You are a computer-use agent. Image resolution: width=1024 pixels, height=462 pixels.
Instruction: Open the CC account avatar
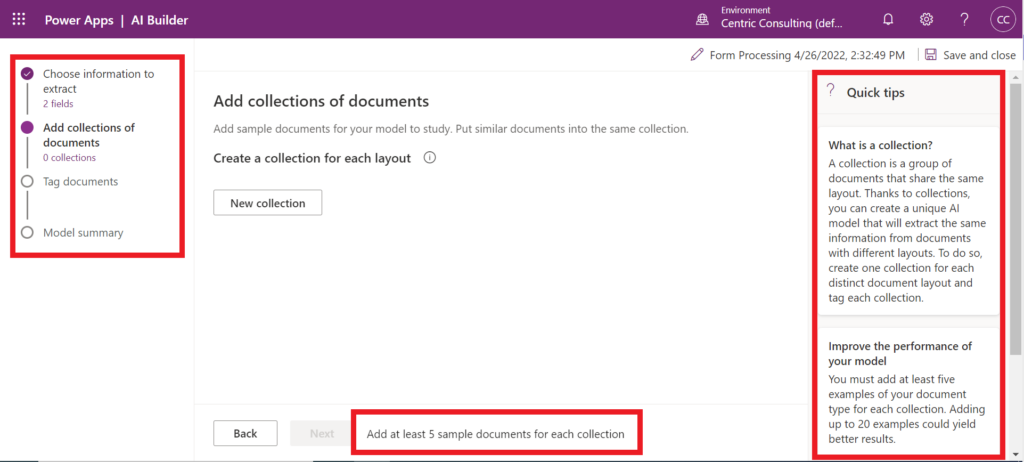pyautogui.click(x=1001, y=19)
